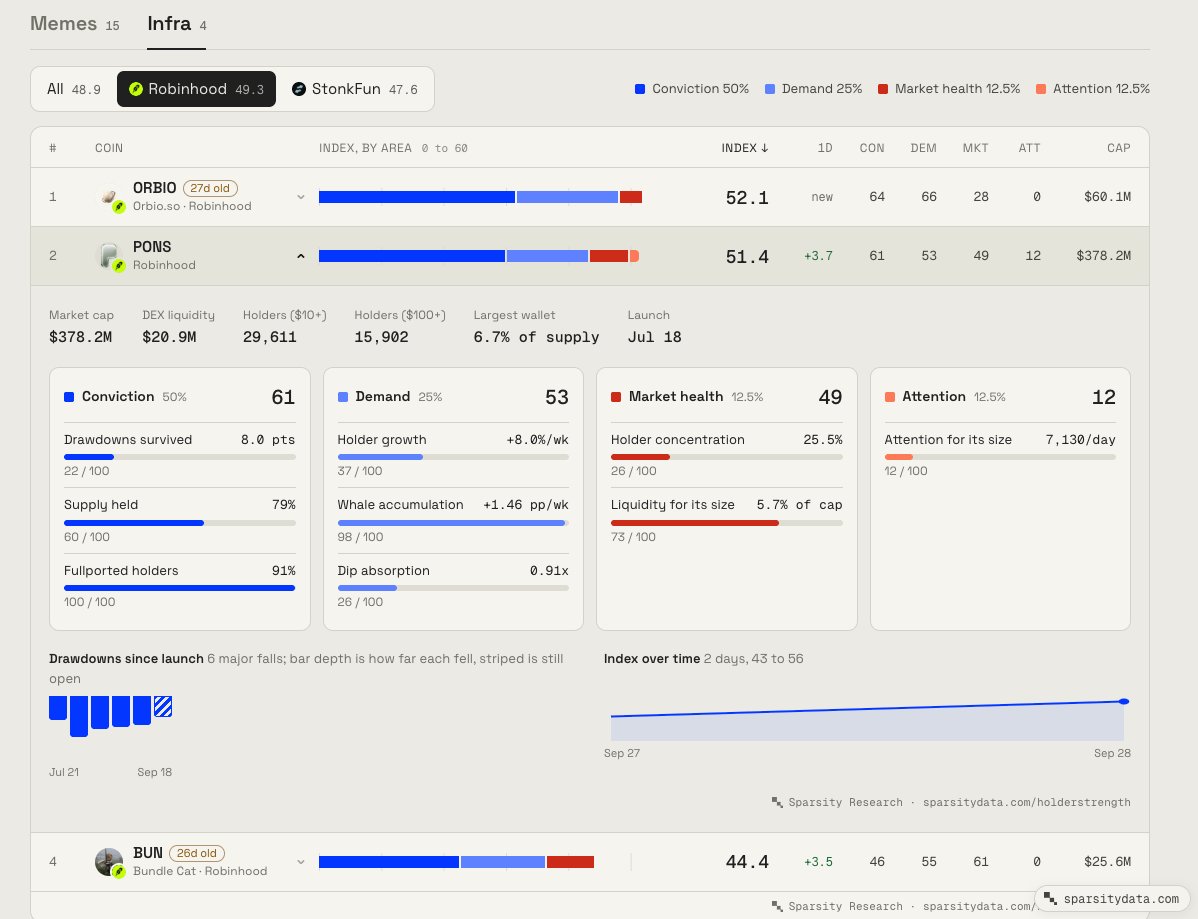Viewport: 1198px width, 919px height.
Task: Click the Launch date Jul 18
Action: pyautogui.click(x=655, y=337)
